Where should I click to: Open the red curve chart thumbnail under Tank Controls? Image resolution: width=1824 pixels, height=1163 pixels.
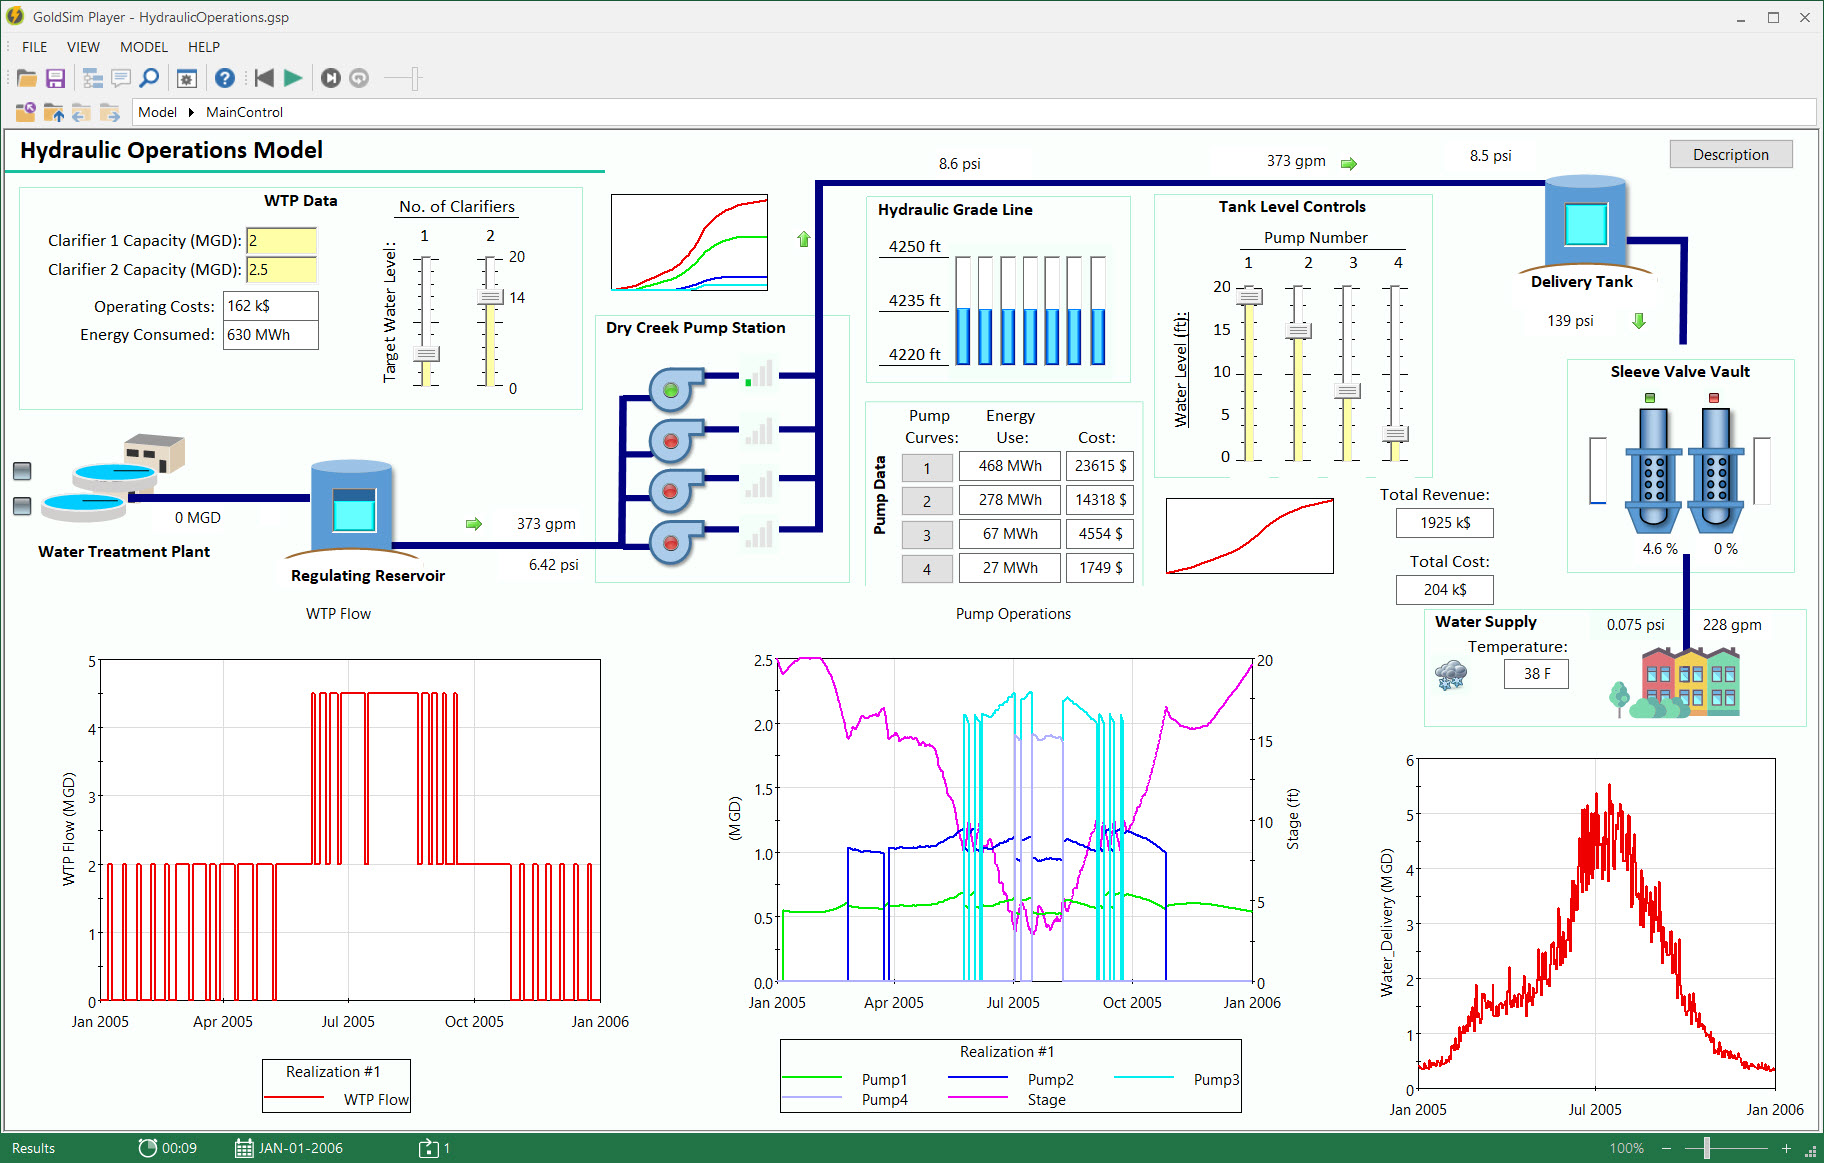point(1250,536)
